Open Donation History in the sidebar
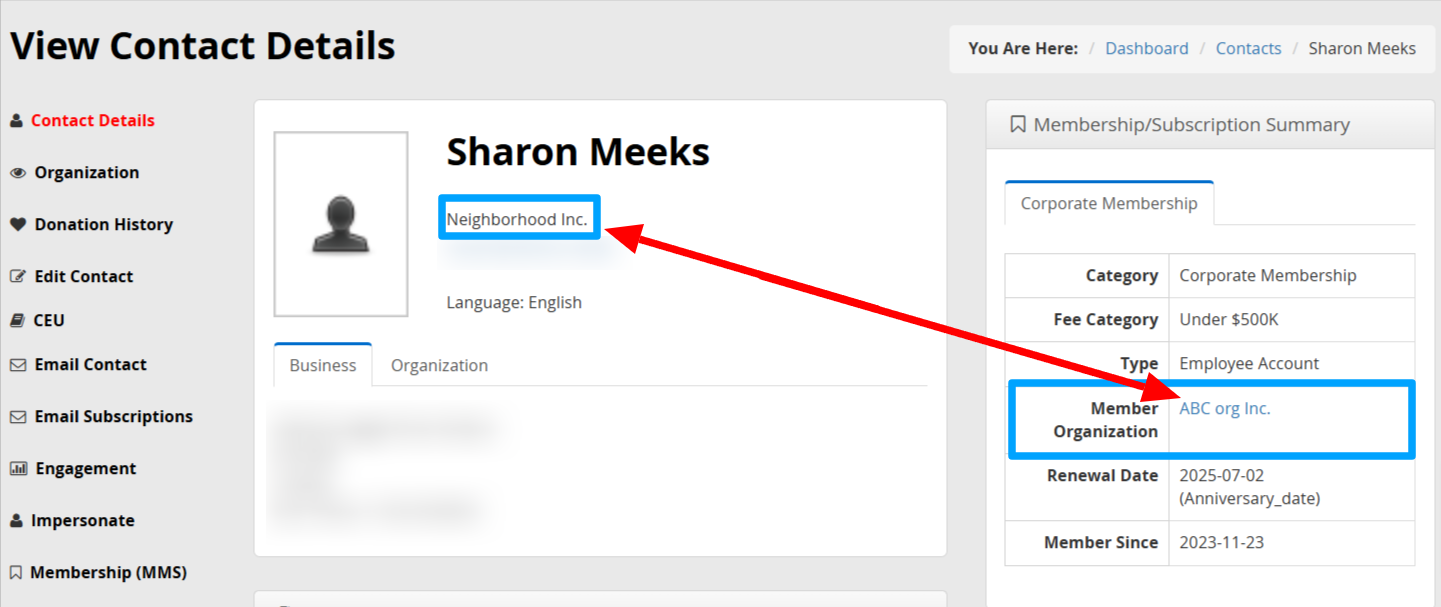 [x=103, y=225]
